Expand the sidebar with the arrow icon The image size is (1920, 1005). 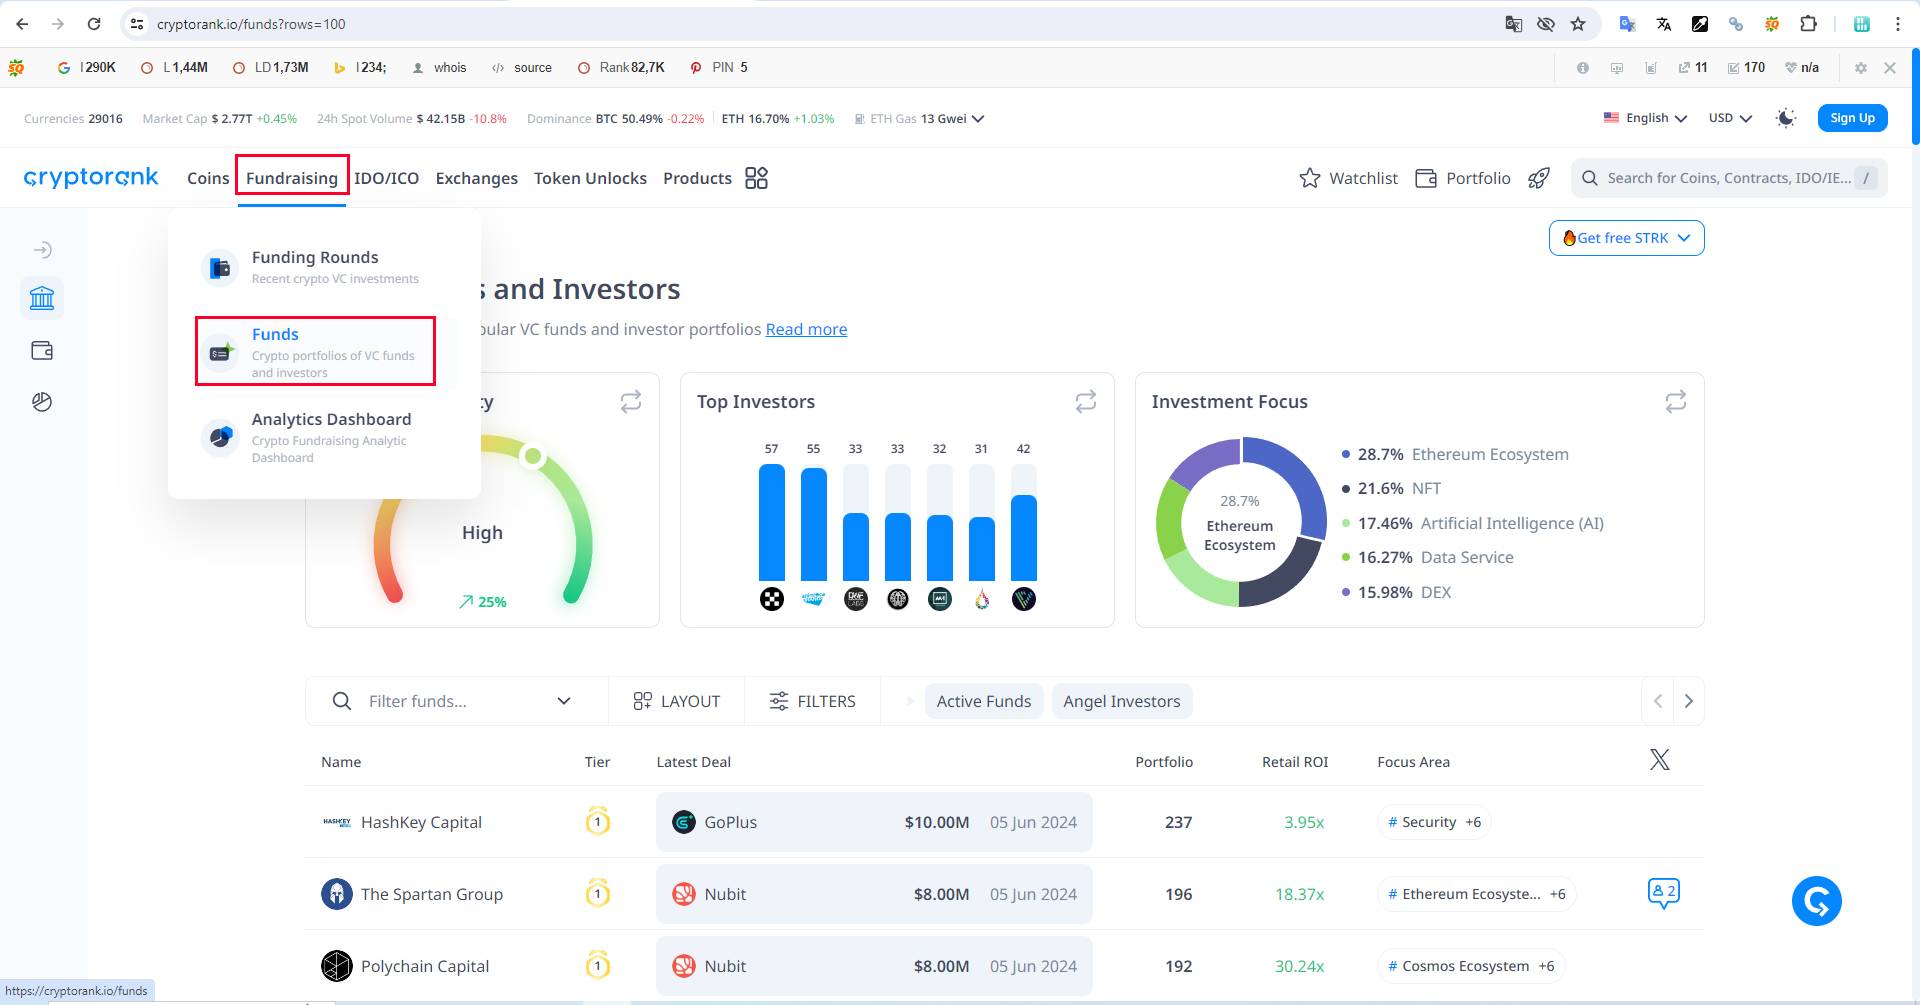pos(42,250)
